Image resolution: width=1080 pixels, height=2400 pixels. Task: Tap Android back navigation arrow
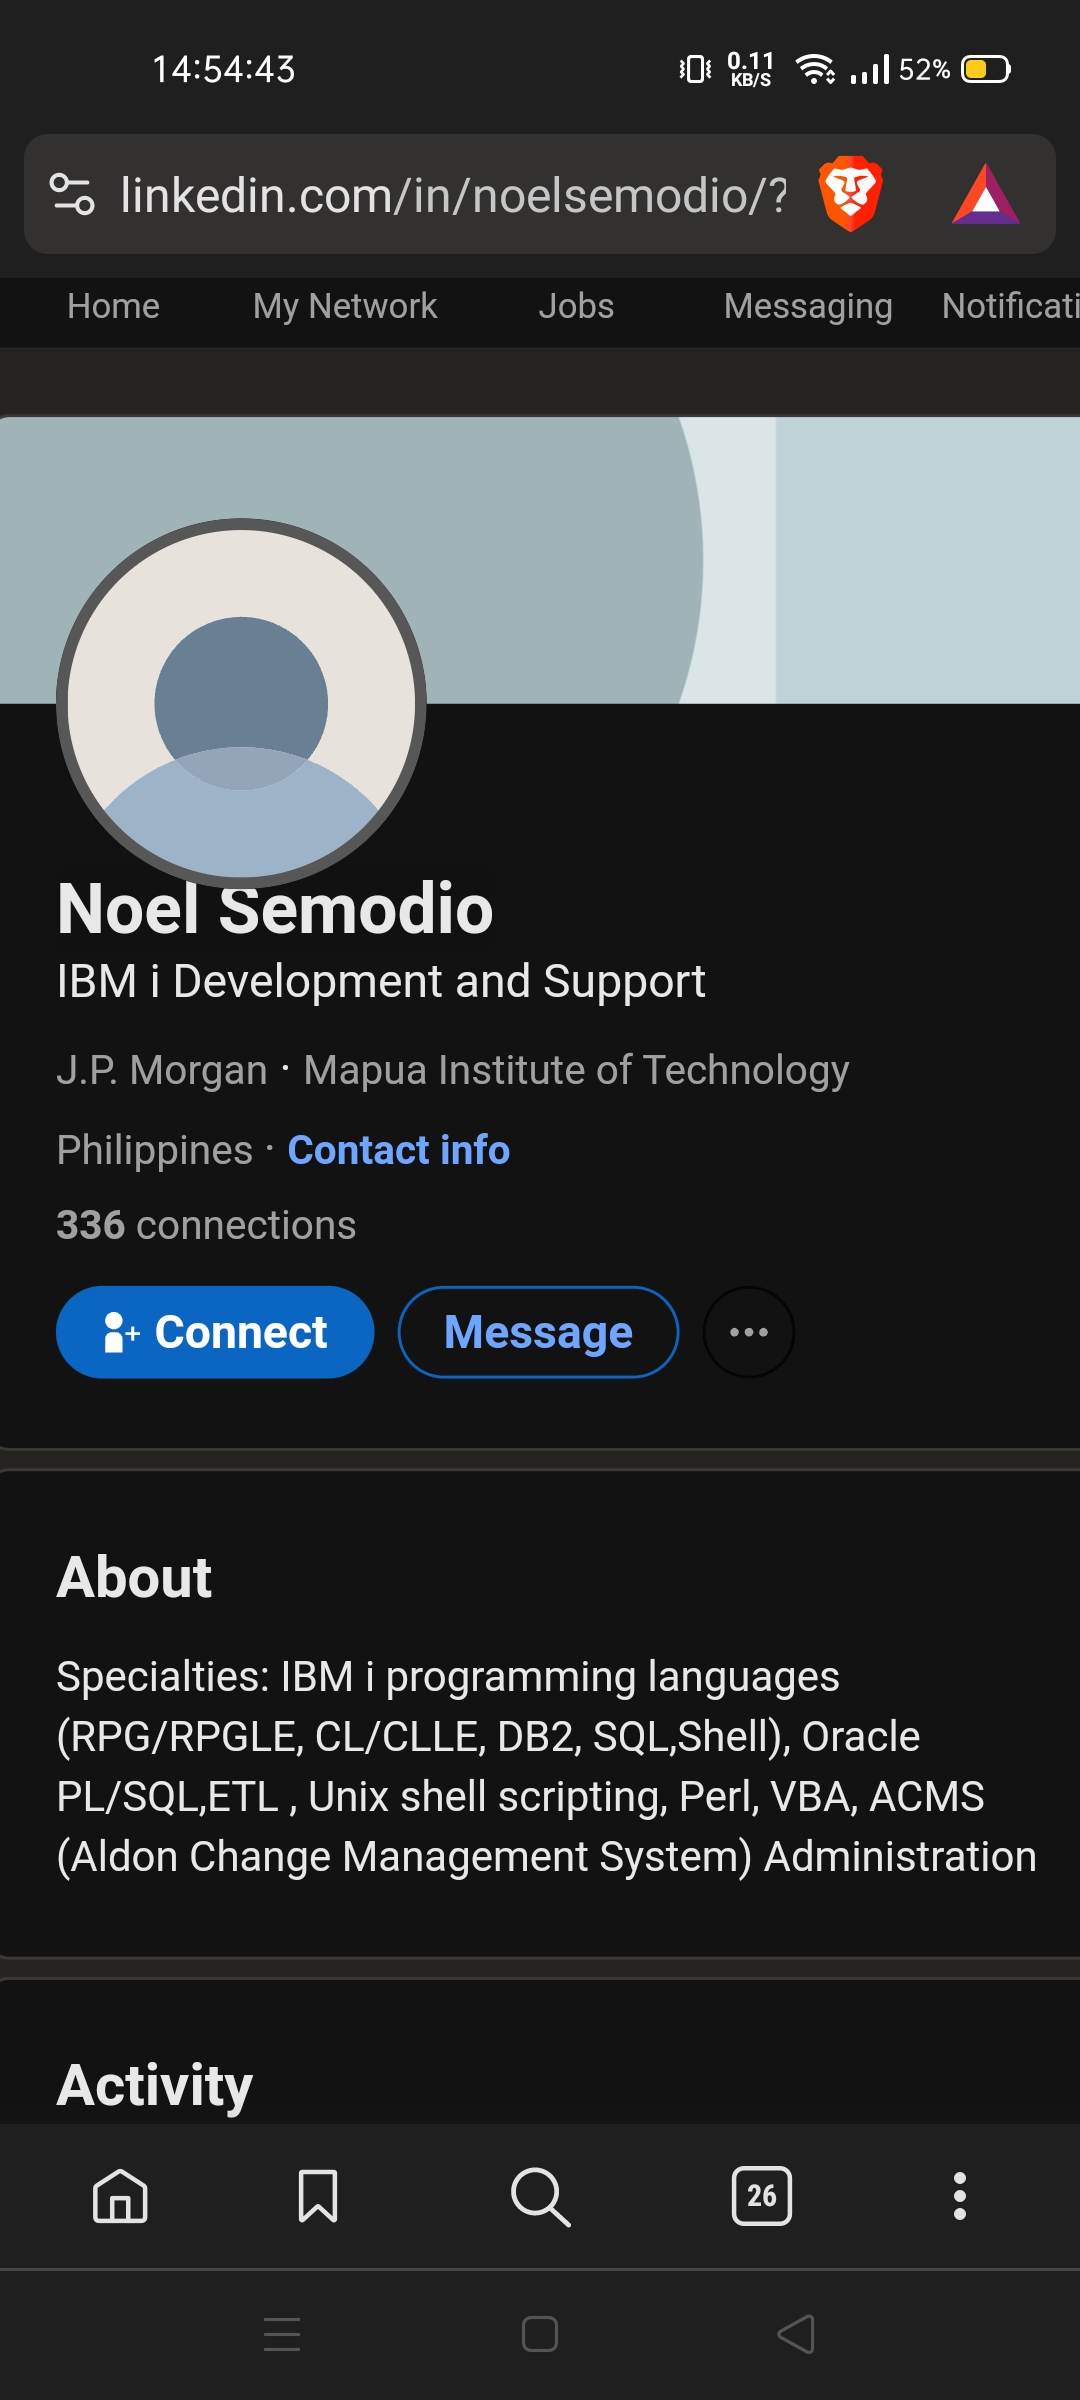[x=796, y=2335]
